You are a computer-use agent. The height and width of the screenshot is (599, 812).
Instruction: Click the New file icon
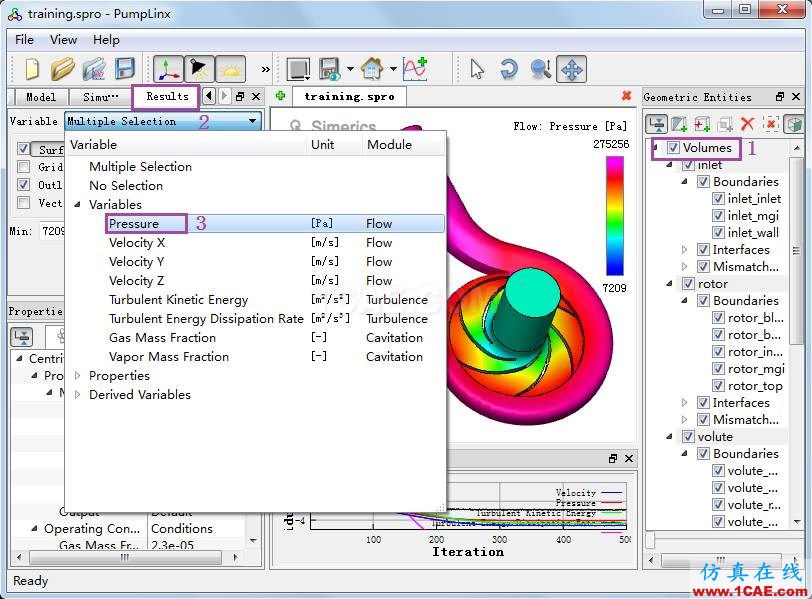pyautogui.click(x=32, y=69)
